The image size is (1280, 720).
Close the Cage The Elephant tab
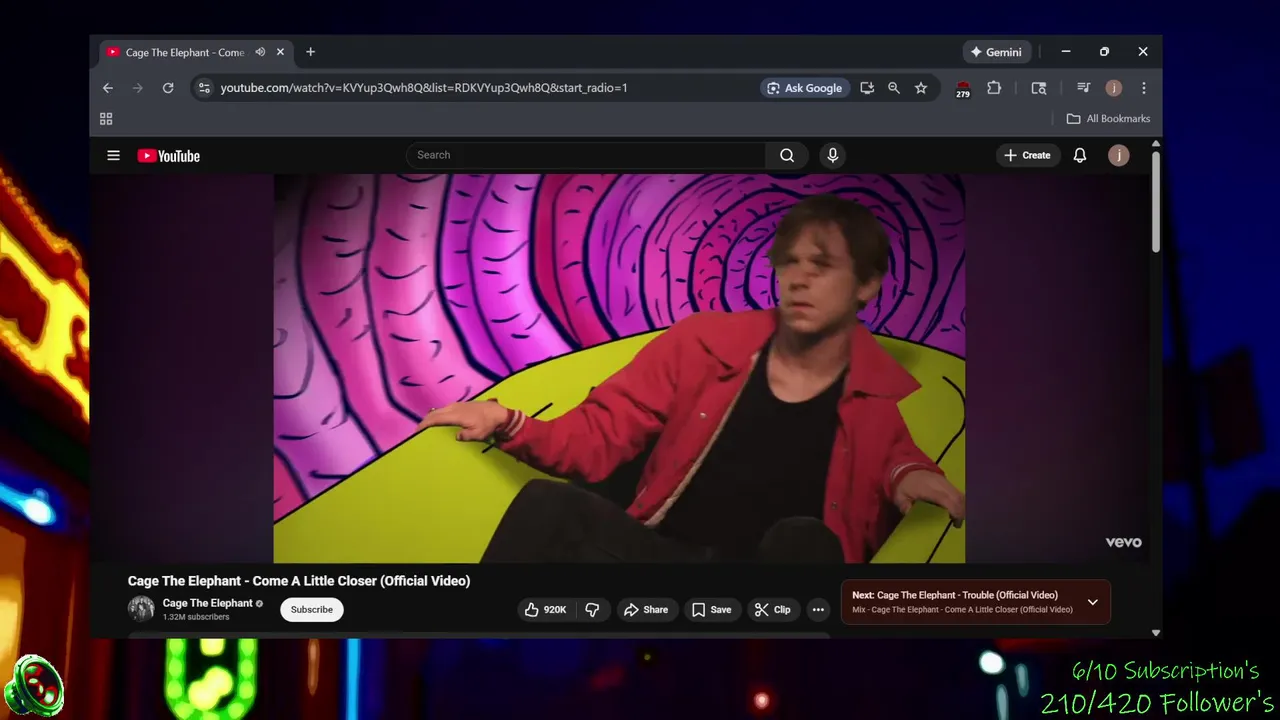pyautogui.click(x=280, y=52)
